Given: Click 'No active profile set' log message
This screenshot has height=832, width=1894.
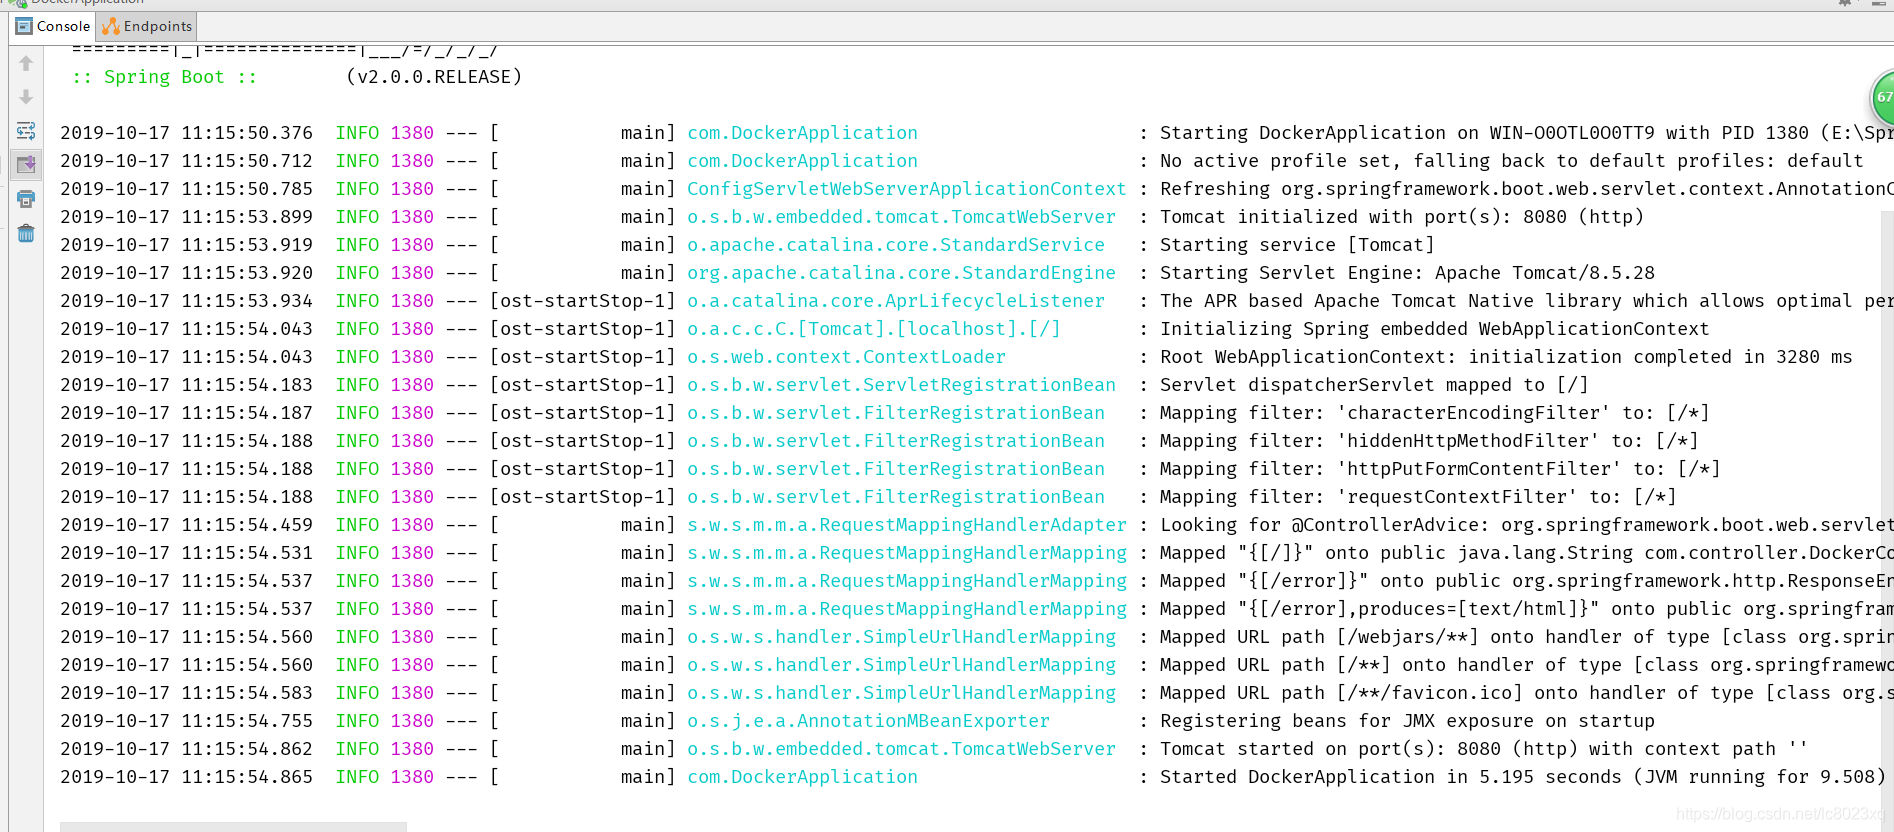Looking at the screenshot, I should tap(1512, 161).
